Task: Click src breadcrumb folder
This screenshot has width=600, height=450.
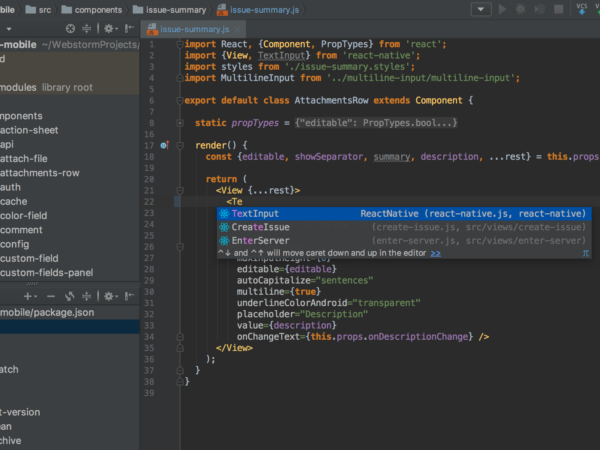Action: click(38, 10)
